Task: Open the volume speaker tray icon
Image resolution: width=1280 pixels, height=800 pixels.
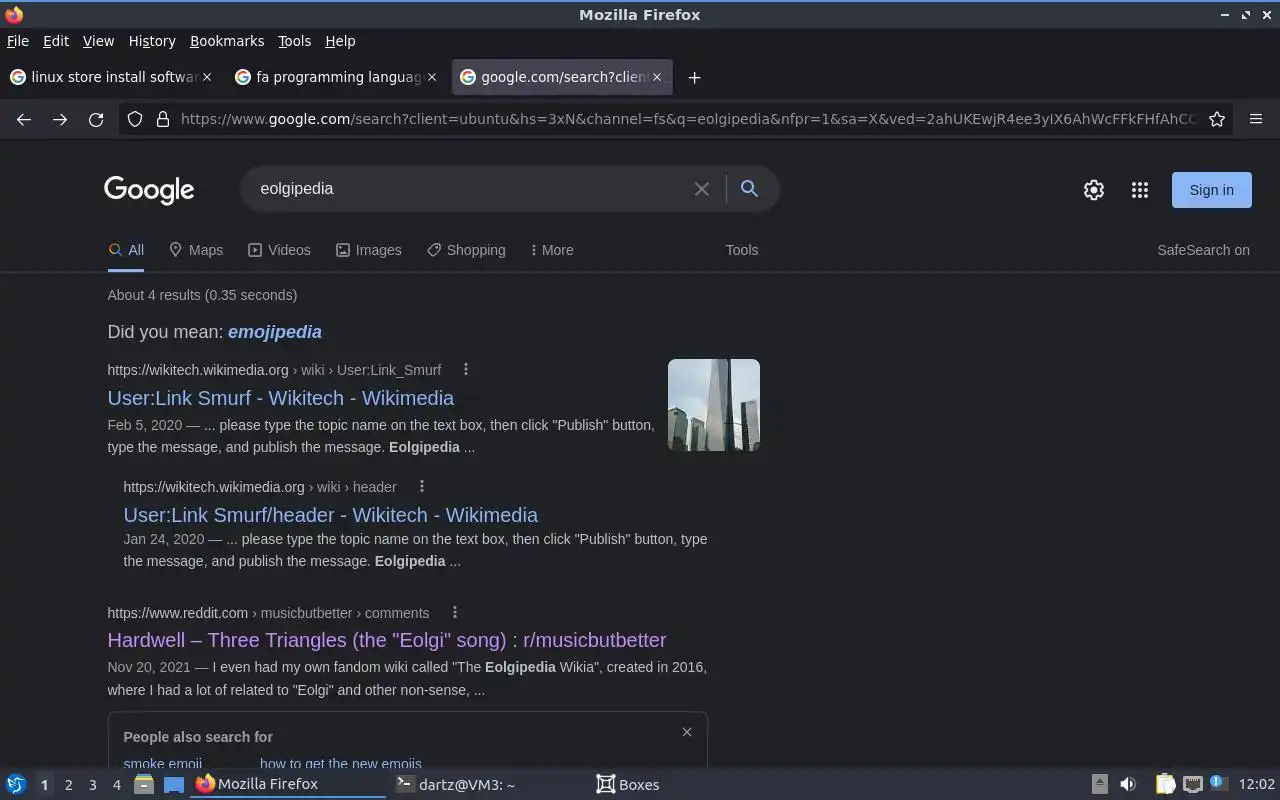Action: [1128, 784]
